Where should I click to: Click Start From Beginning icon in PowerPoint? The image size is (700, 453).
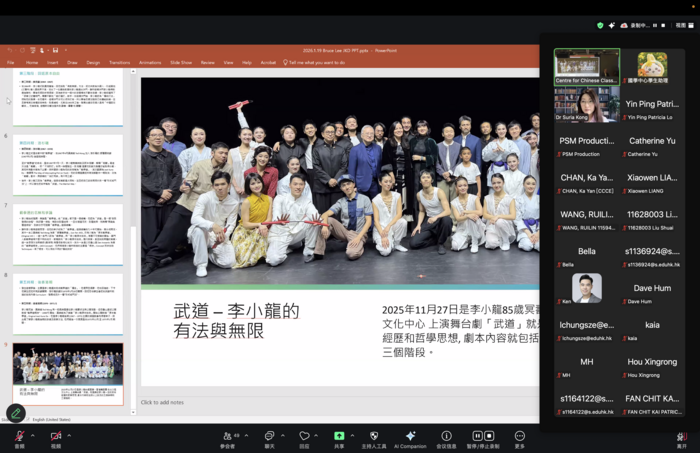(33, 50)
